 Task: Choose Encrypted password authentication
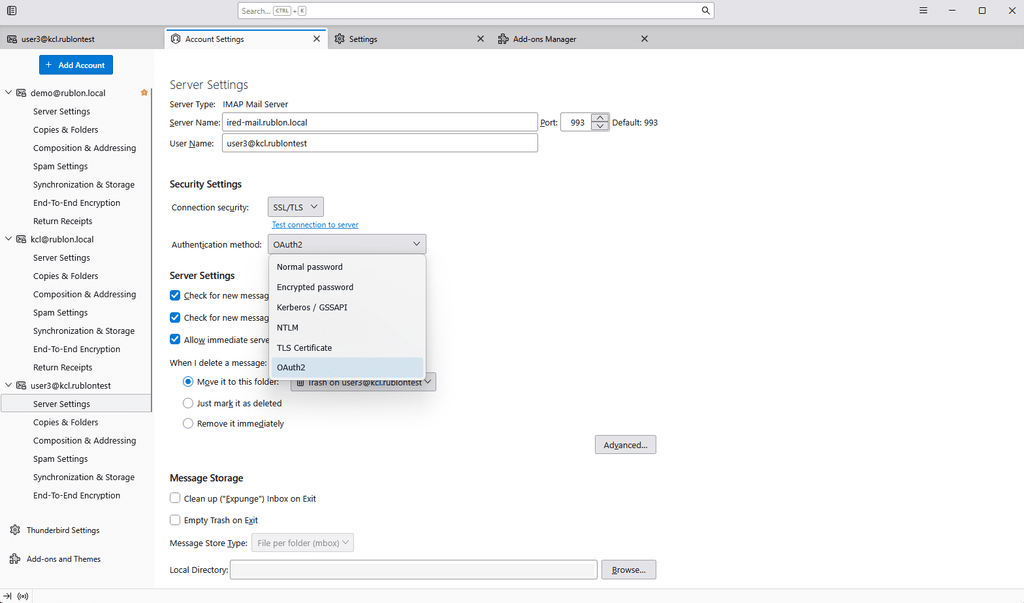tap(347, 287)
